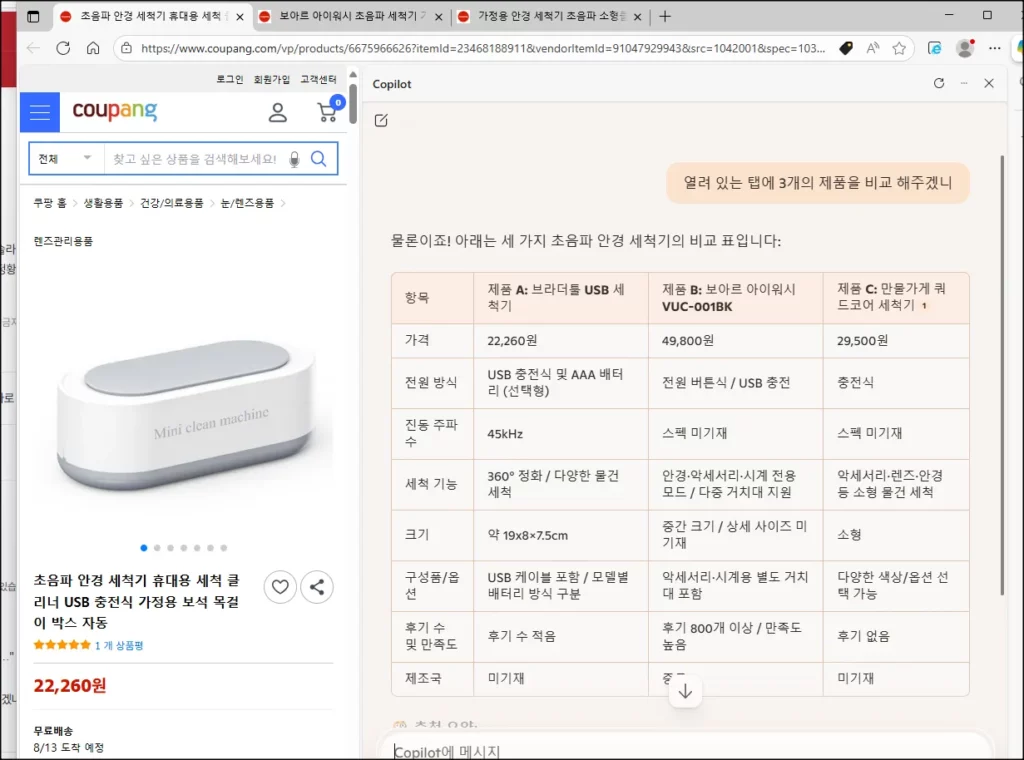Viewport: 1024px width, 760px height.
Task: Open a new browser tab
Action: pyautogui.click(x=665, y=16)
